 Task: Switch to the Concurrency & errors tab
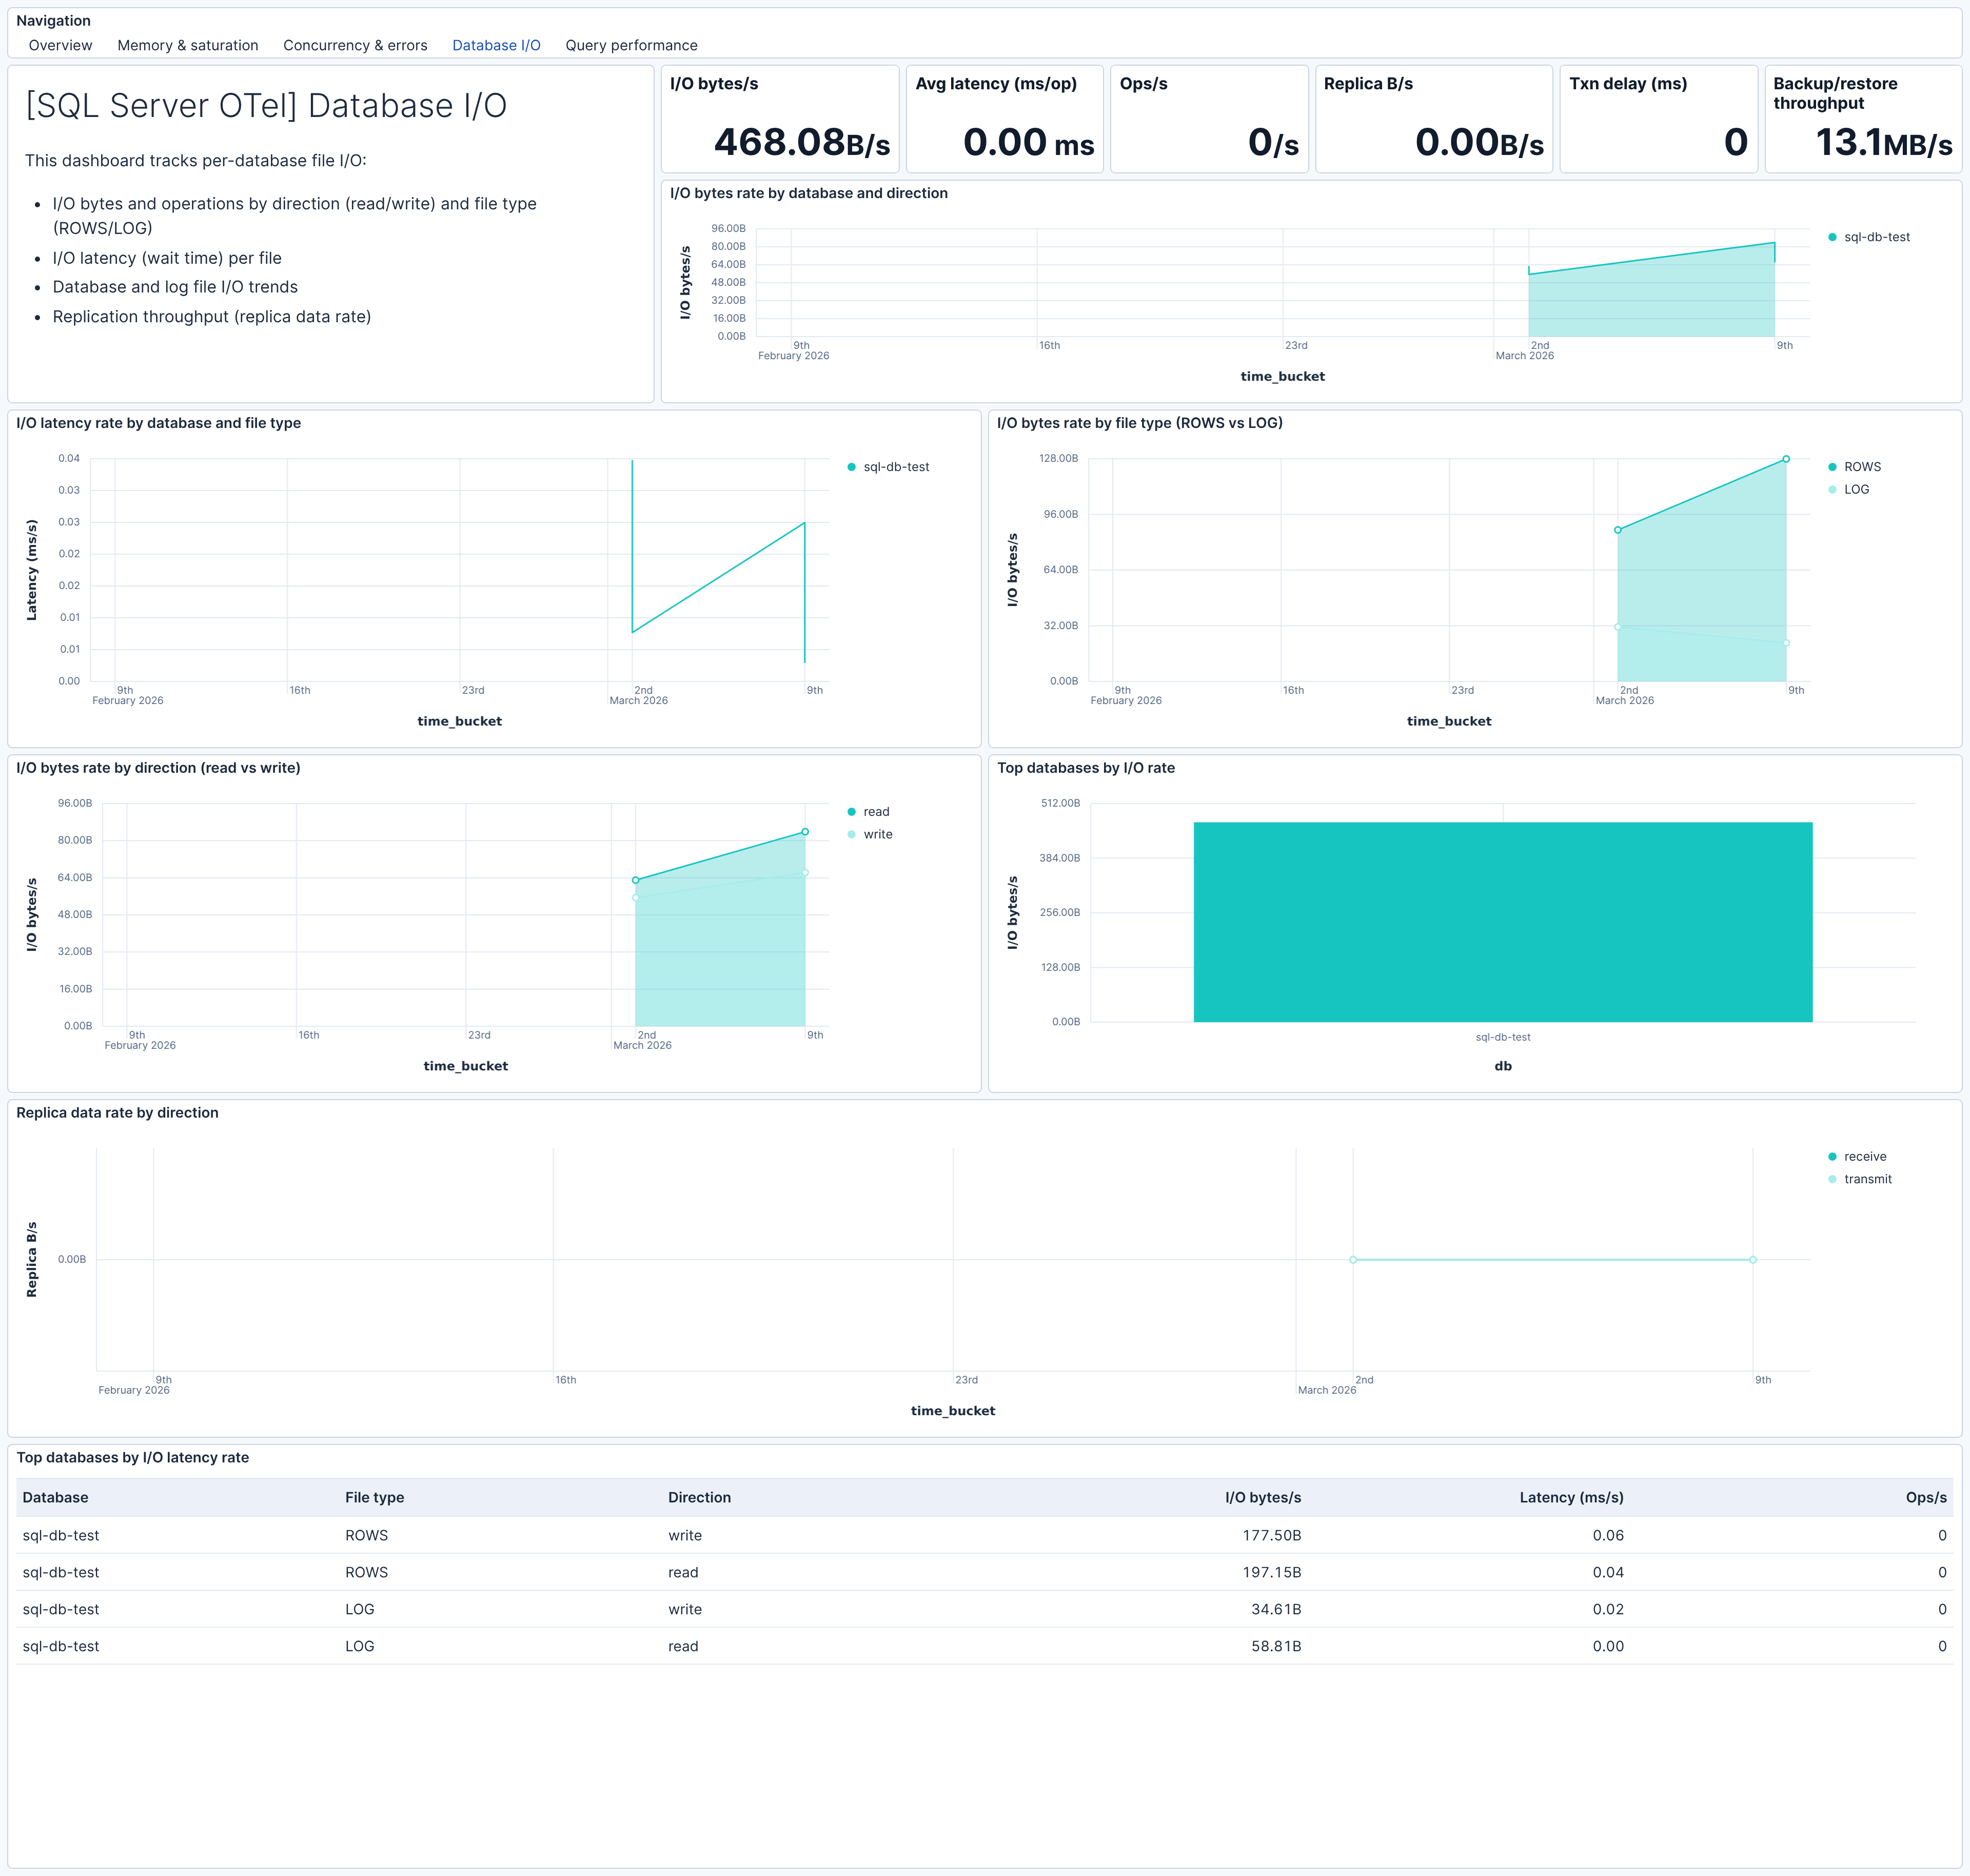(355, 45)
